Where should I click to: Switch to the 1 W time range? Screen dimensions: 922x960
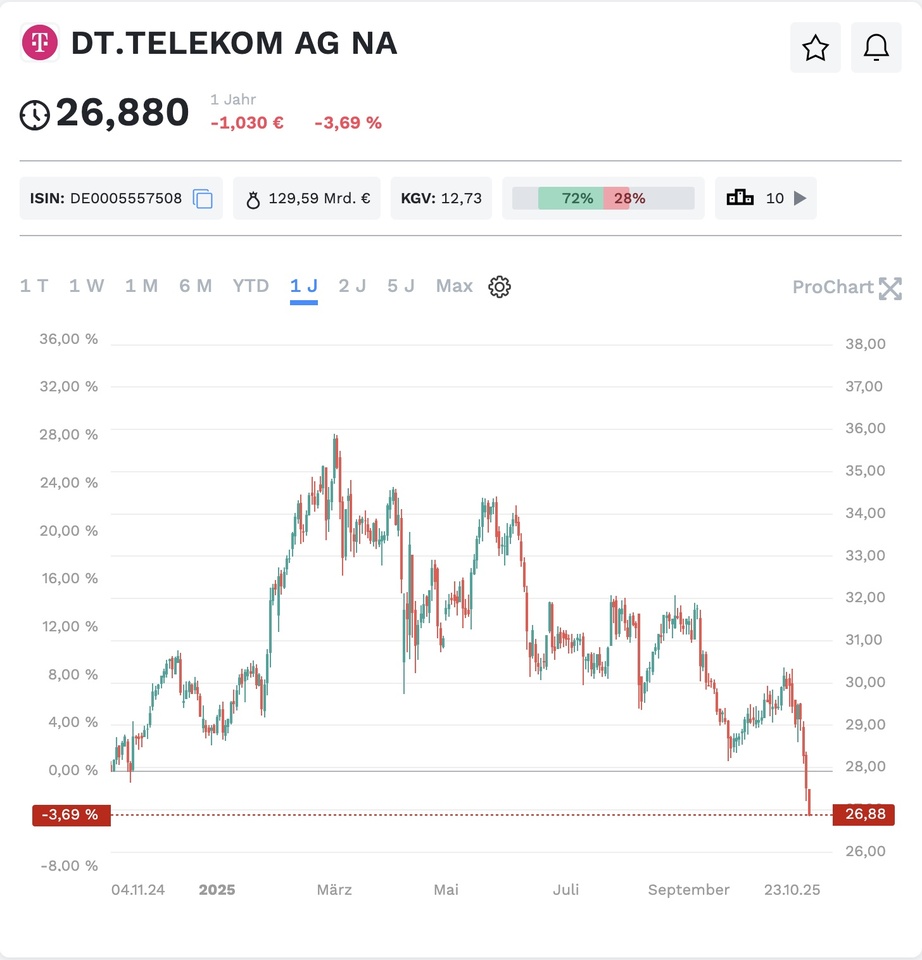(x=87, y=286)
